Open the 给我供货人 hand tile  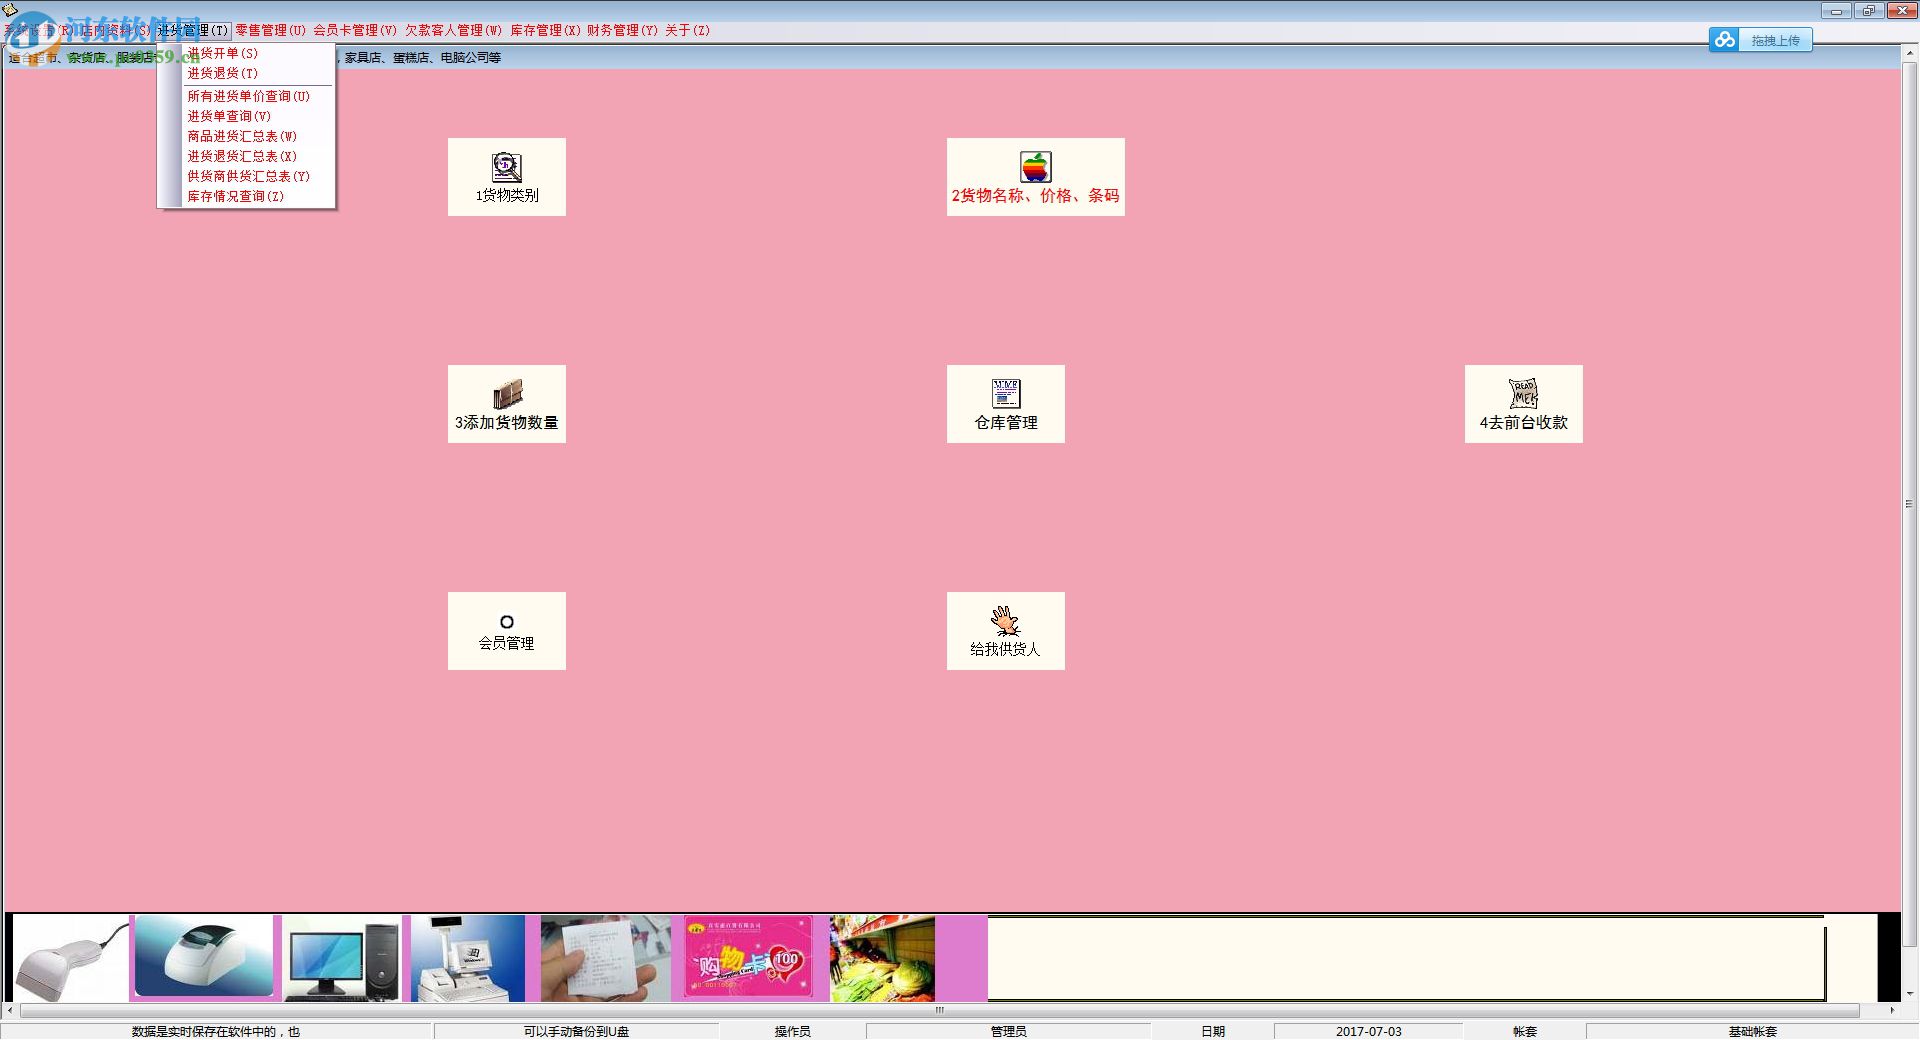(1006, 631)
